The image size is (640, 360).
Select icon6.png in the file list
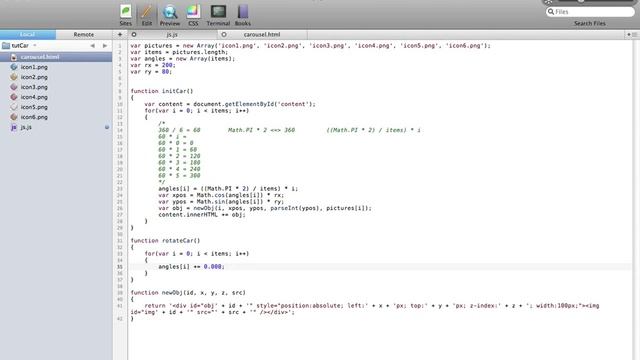coord(56,117)
